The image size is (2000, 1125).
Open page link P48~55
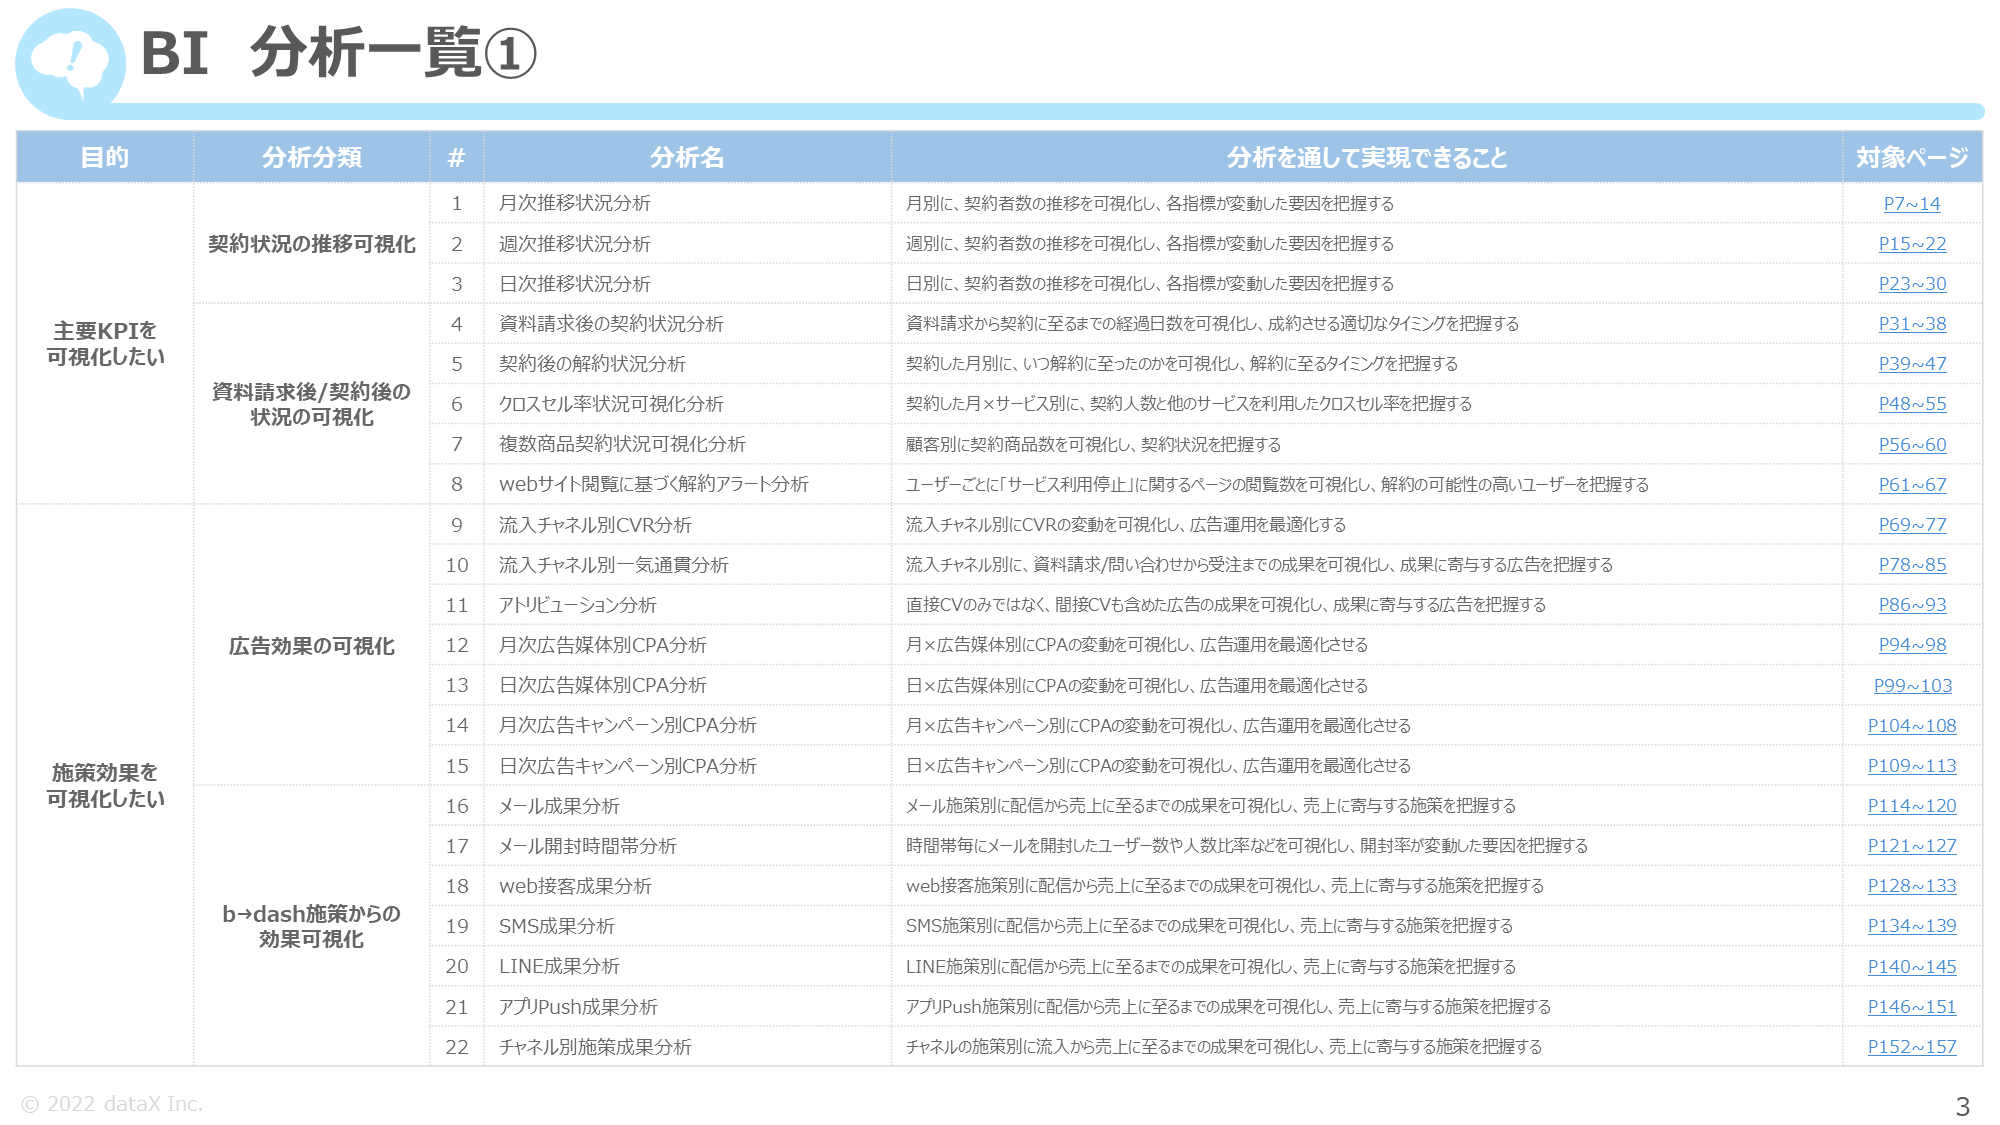click(1912, 404)
